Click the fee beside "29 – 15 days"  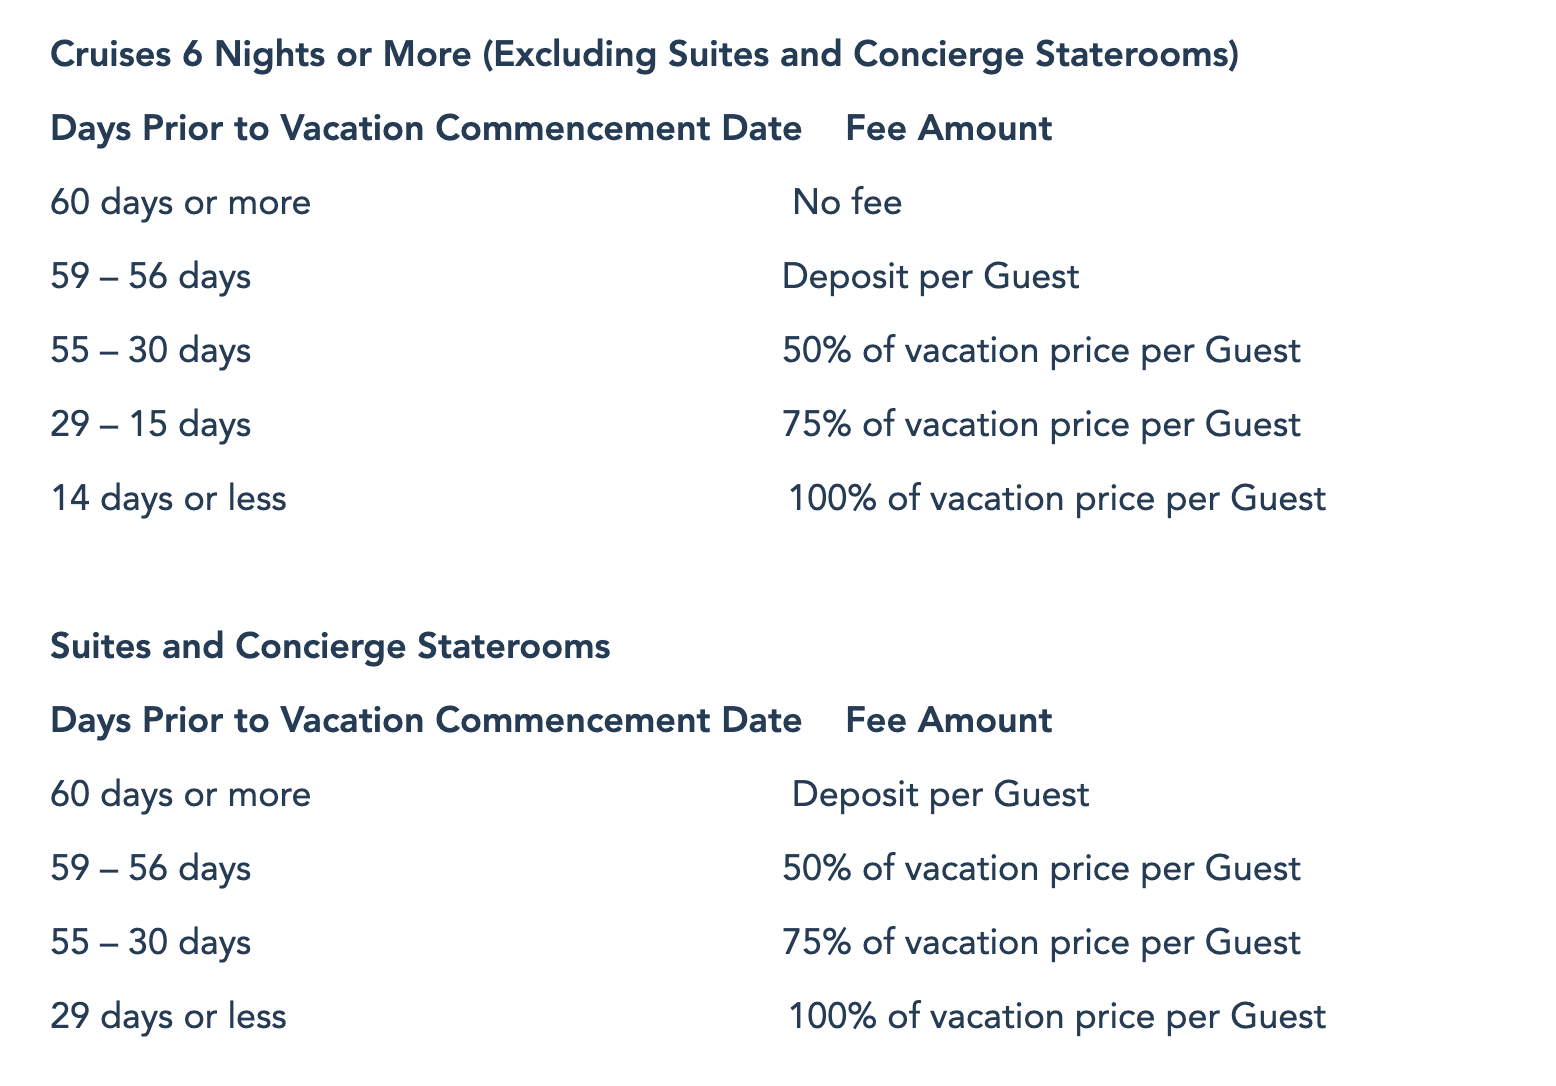click(1041, 425)
